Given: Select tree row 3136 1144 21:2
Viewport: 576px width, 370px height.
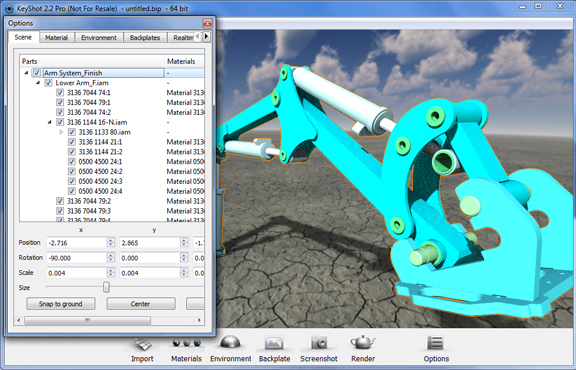Looking at the screenshot, I should (x=100, y=152).
